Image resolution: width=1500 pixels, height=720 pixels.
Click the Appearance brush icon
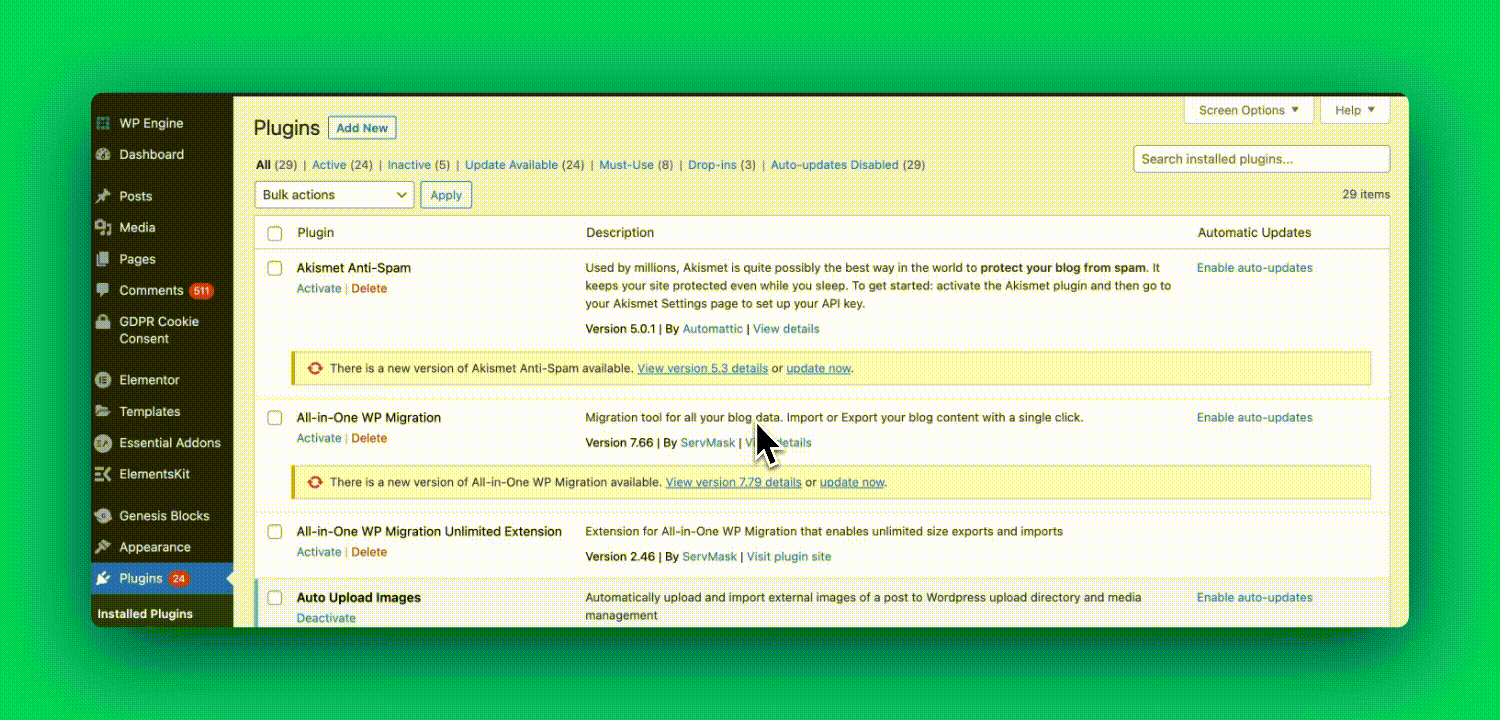(102, 547)
